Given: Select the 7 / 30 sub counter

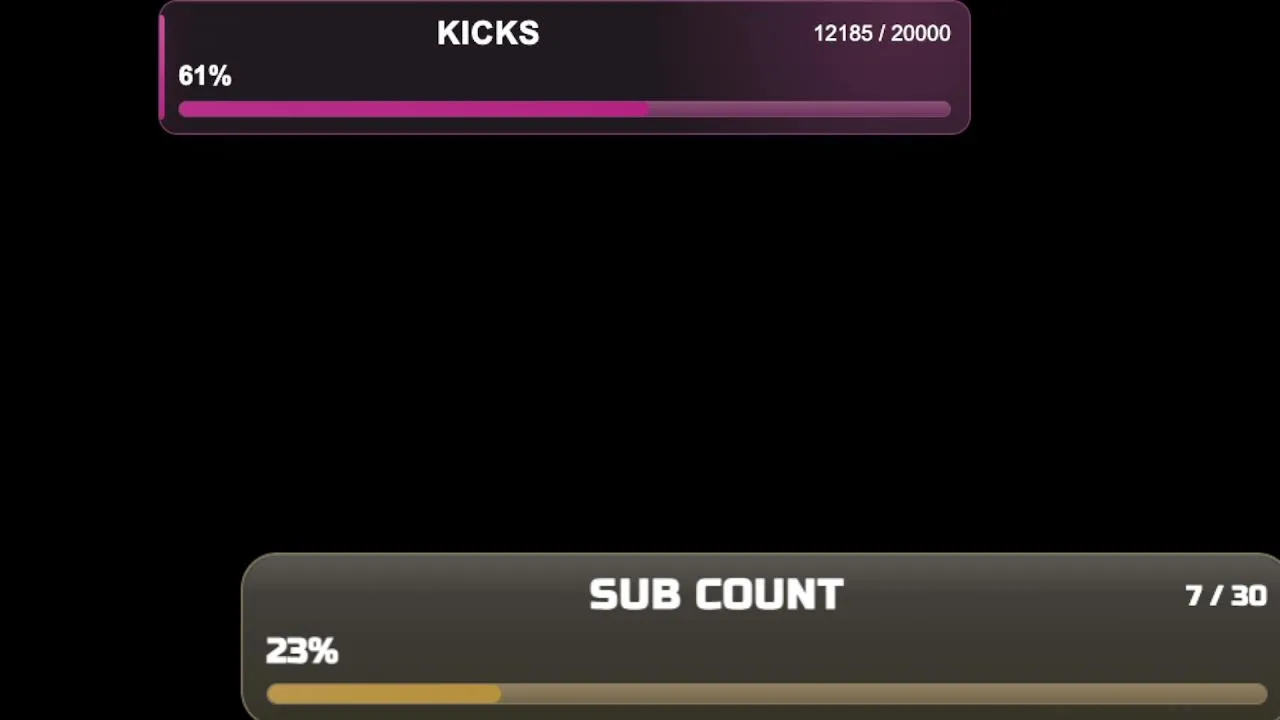Looking at the screenshot, I should click(1226, 596).
